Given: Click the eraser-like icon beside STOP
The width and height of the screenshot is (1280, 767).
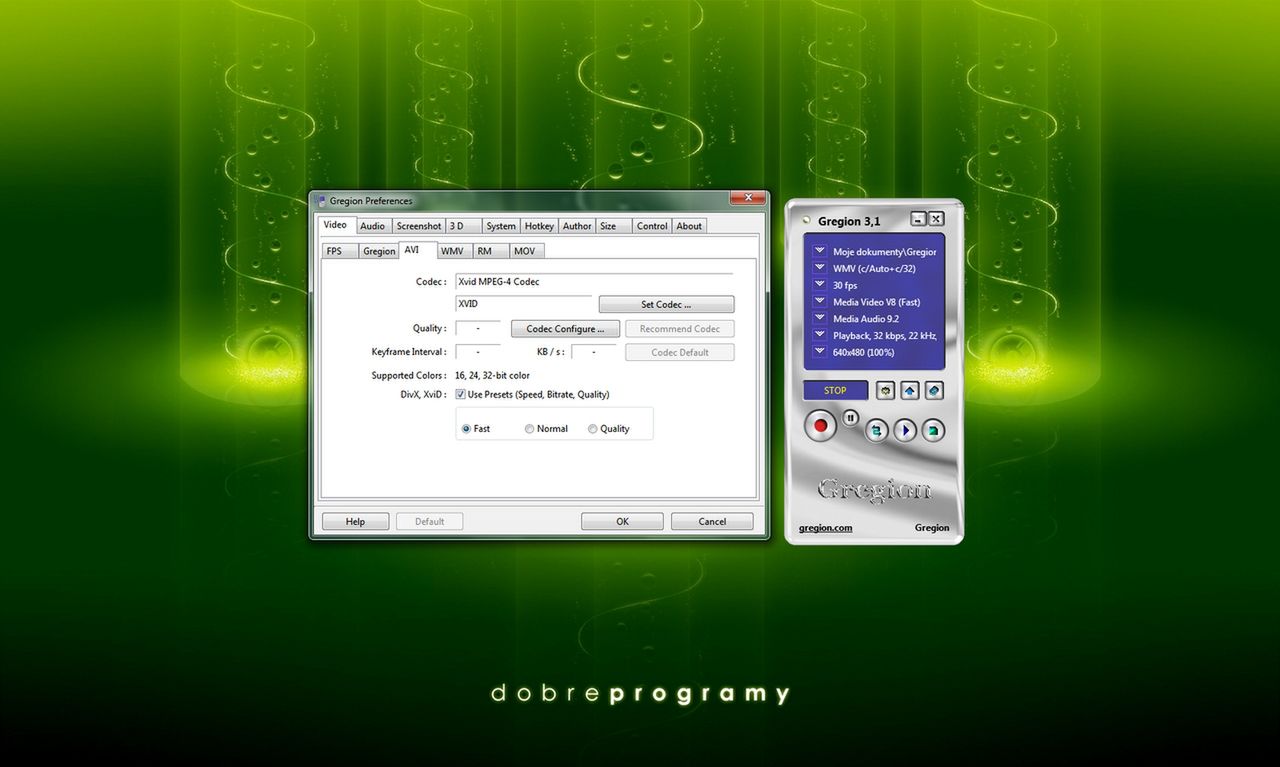Looking at the screenshot, I should coord(934,390).
